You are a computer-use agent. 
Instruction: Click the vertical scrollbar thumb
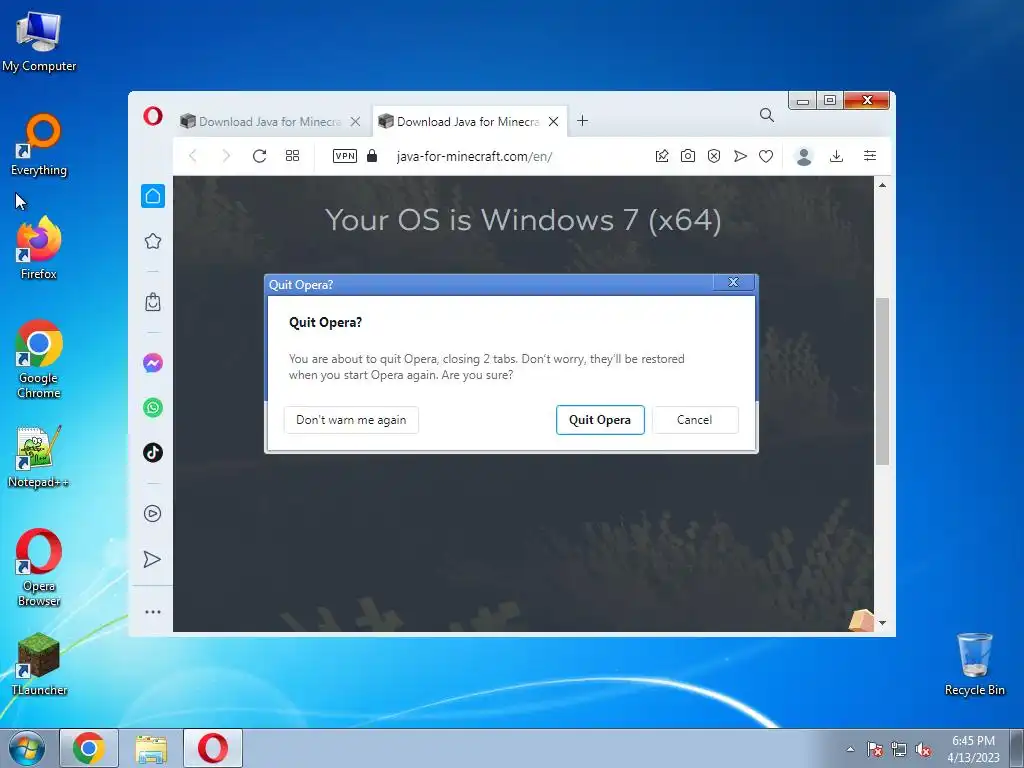(882, 381)
